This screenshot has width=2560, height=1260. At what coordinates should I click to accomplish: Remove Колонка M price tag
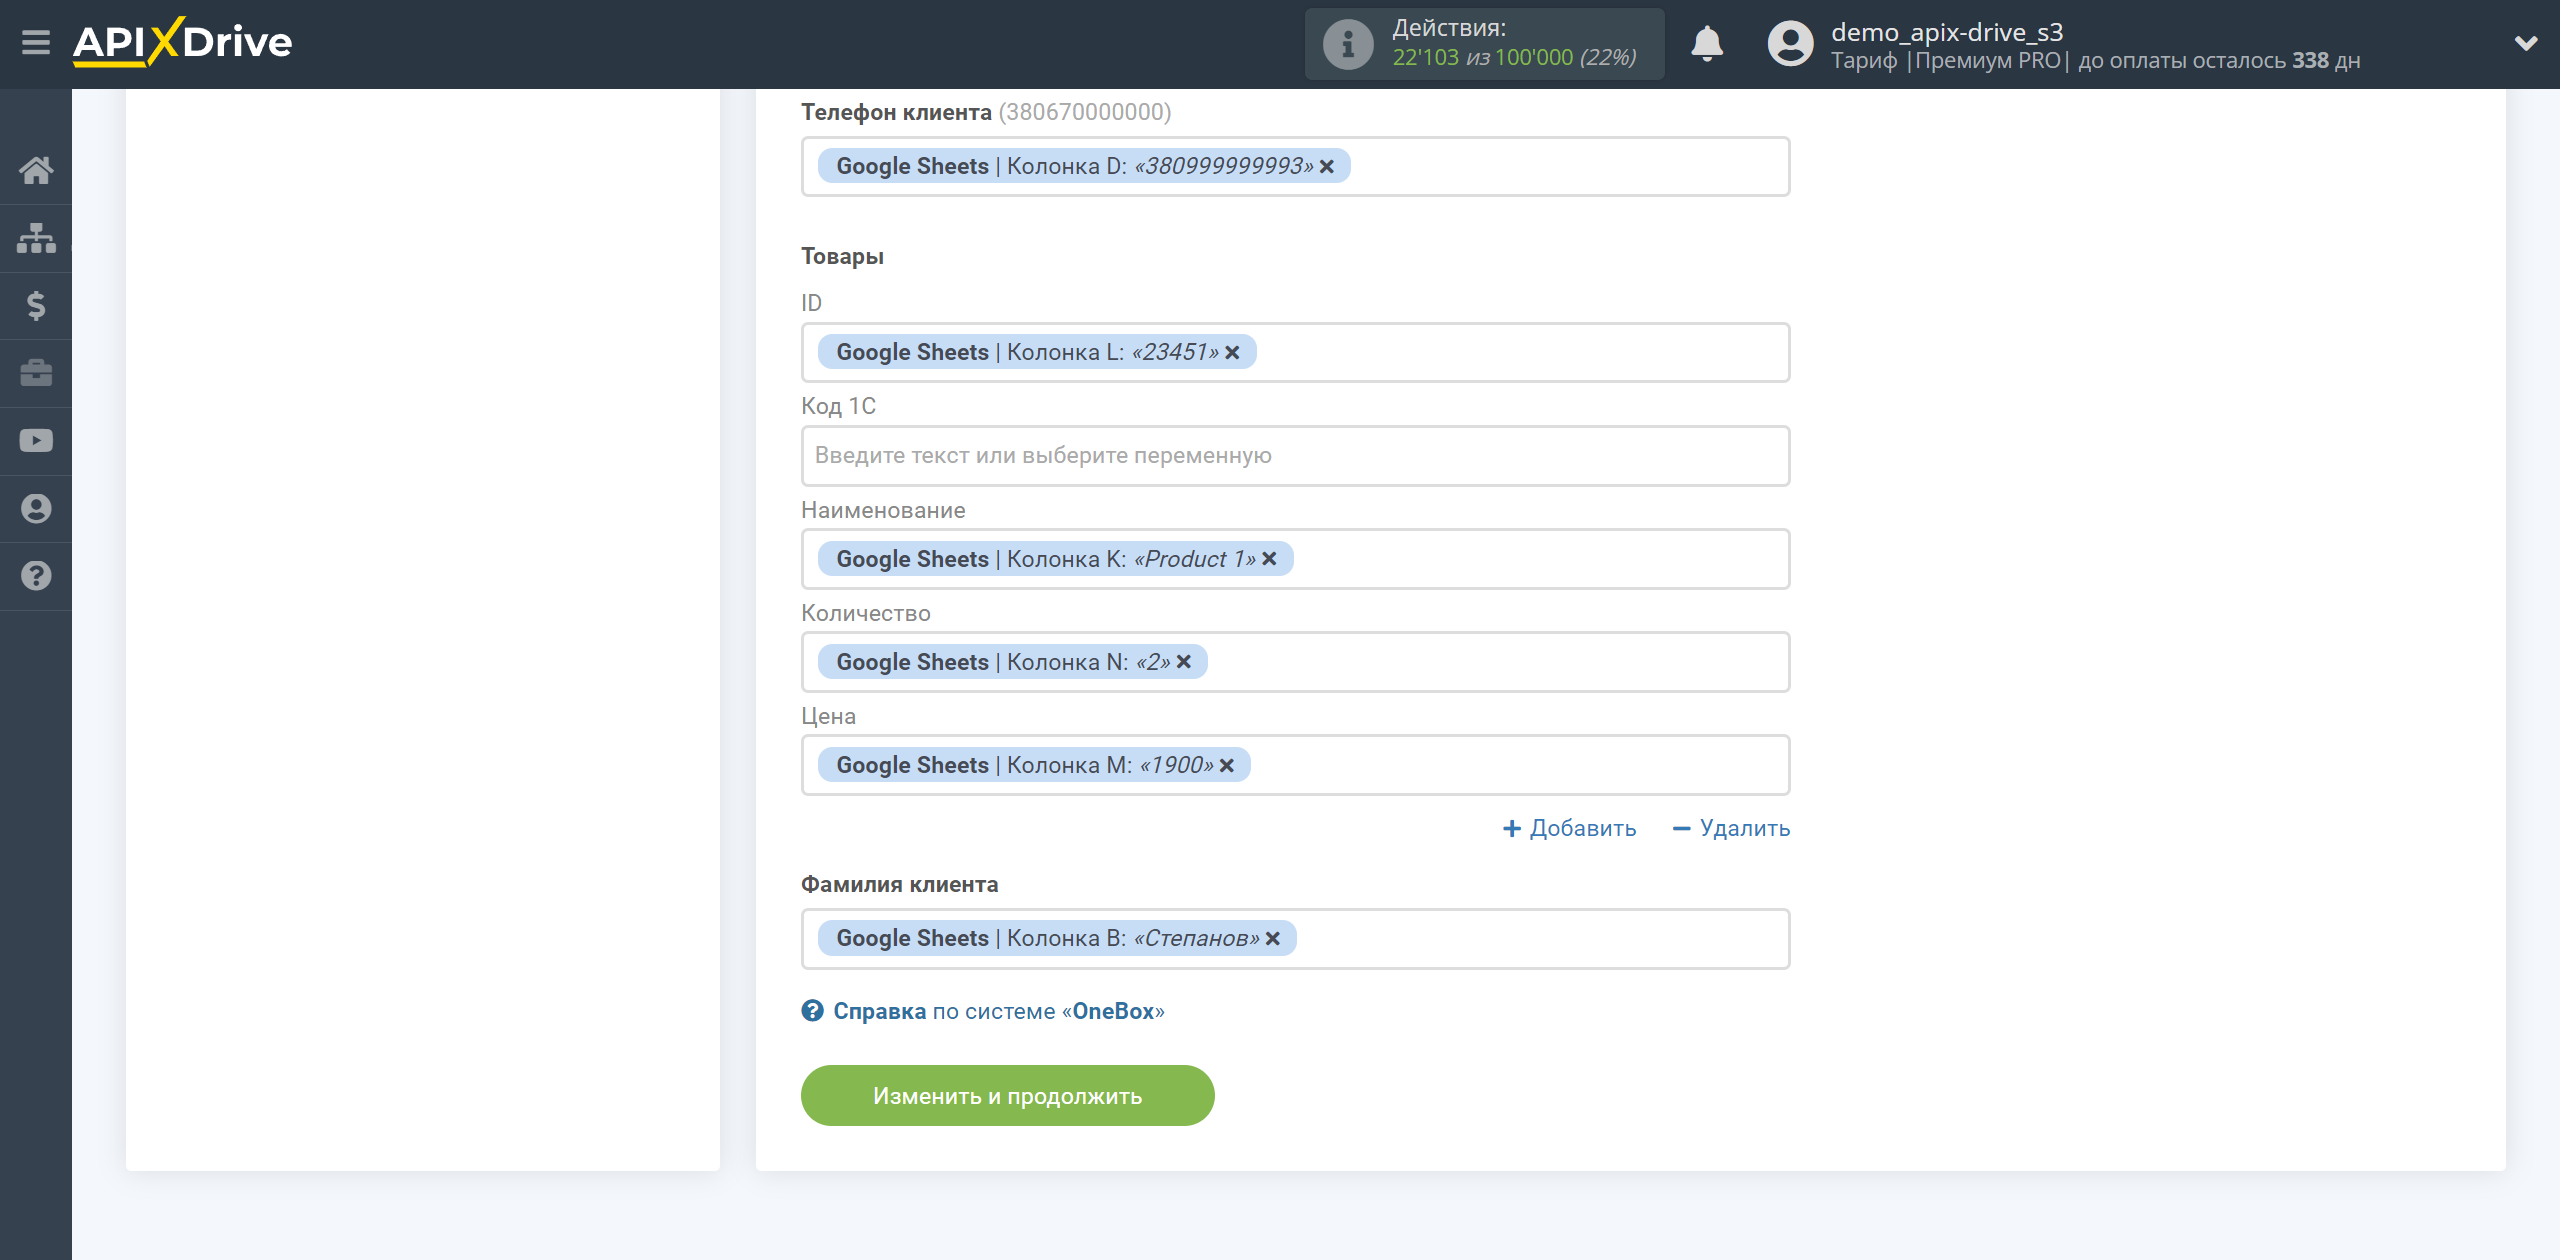[x=1227, y=765]
